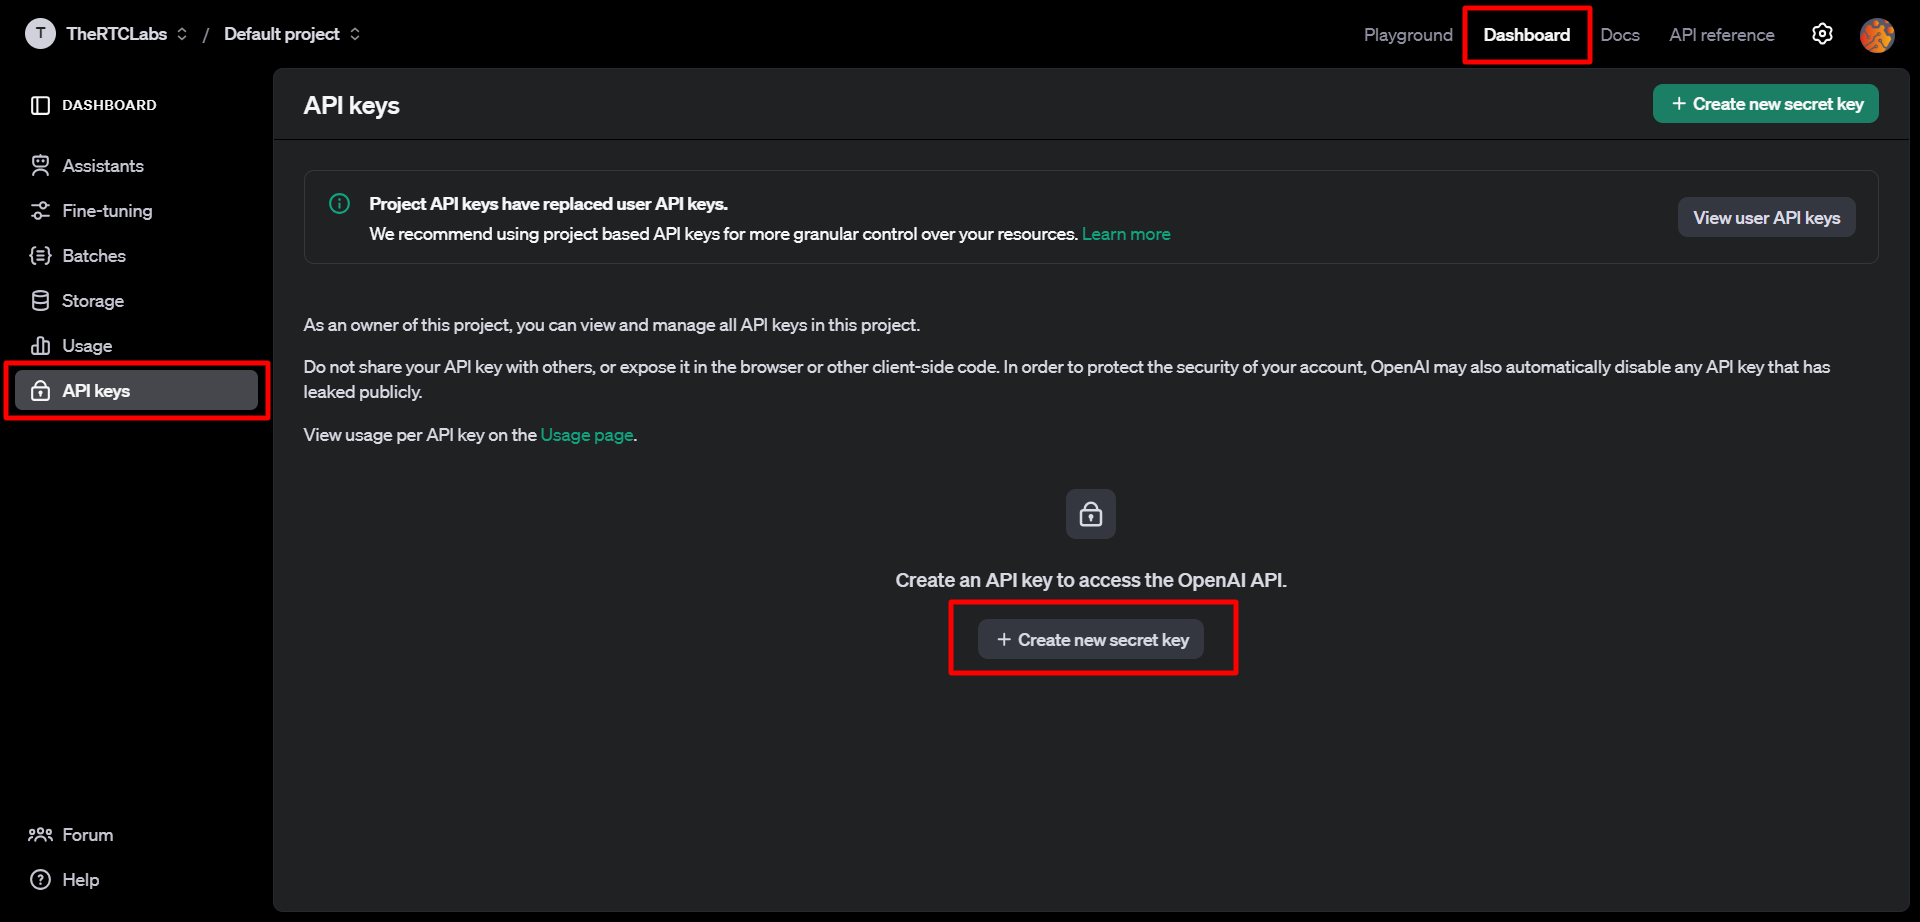Open View user API keys
Viewport: 1920px width, 922px height.
pos(1766,217)
